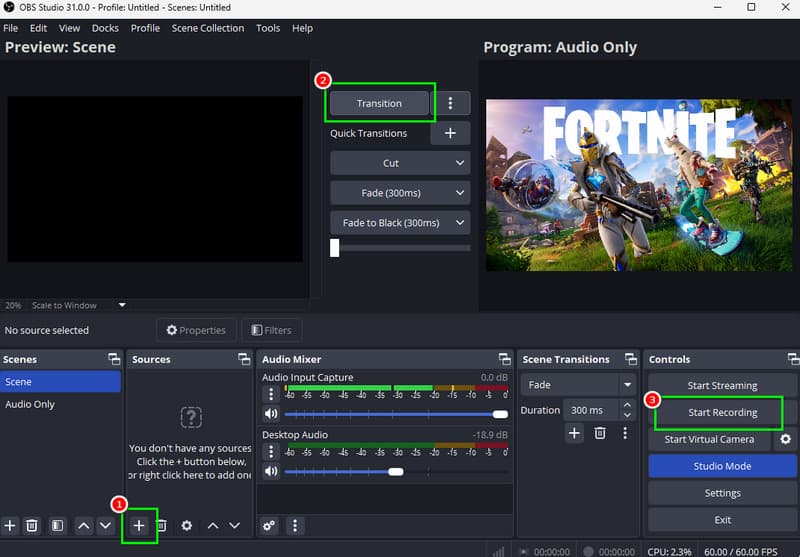Click Start Virtual Camera
This screenshot has height=557, width=800.
(709, 439)
